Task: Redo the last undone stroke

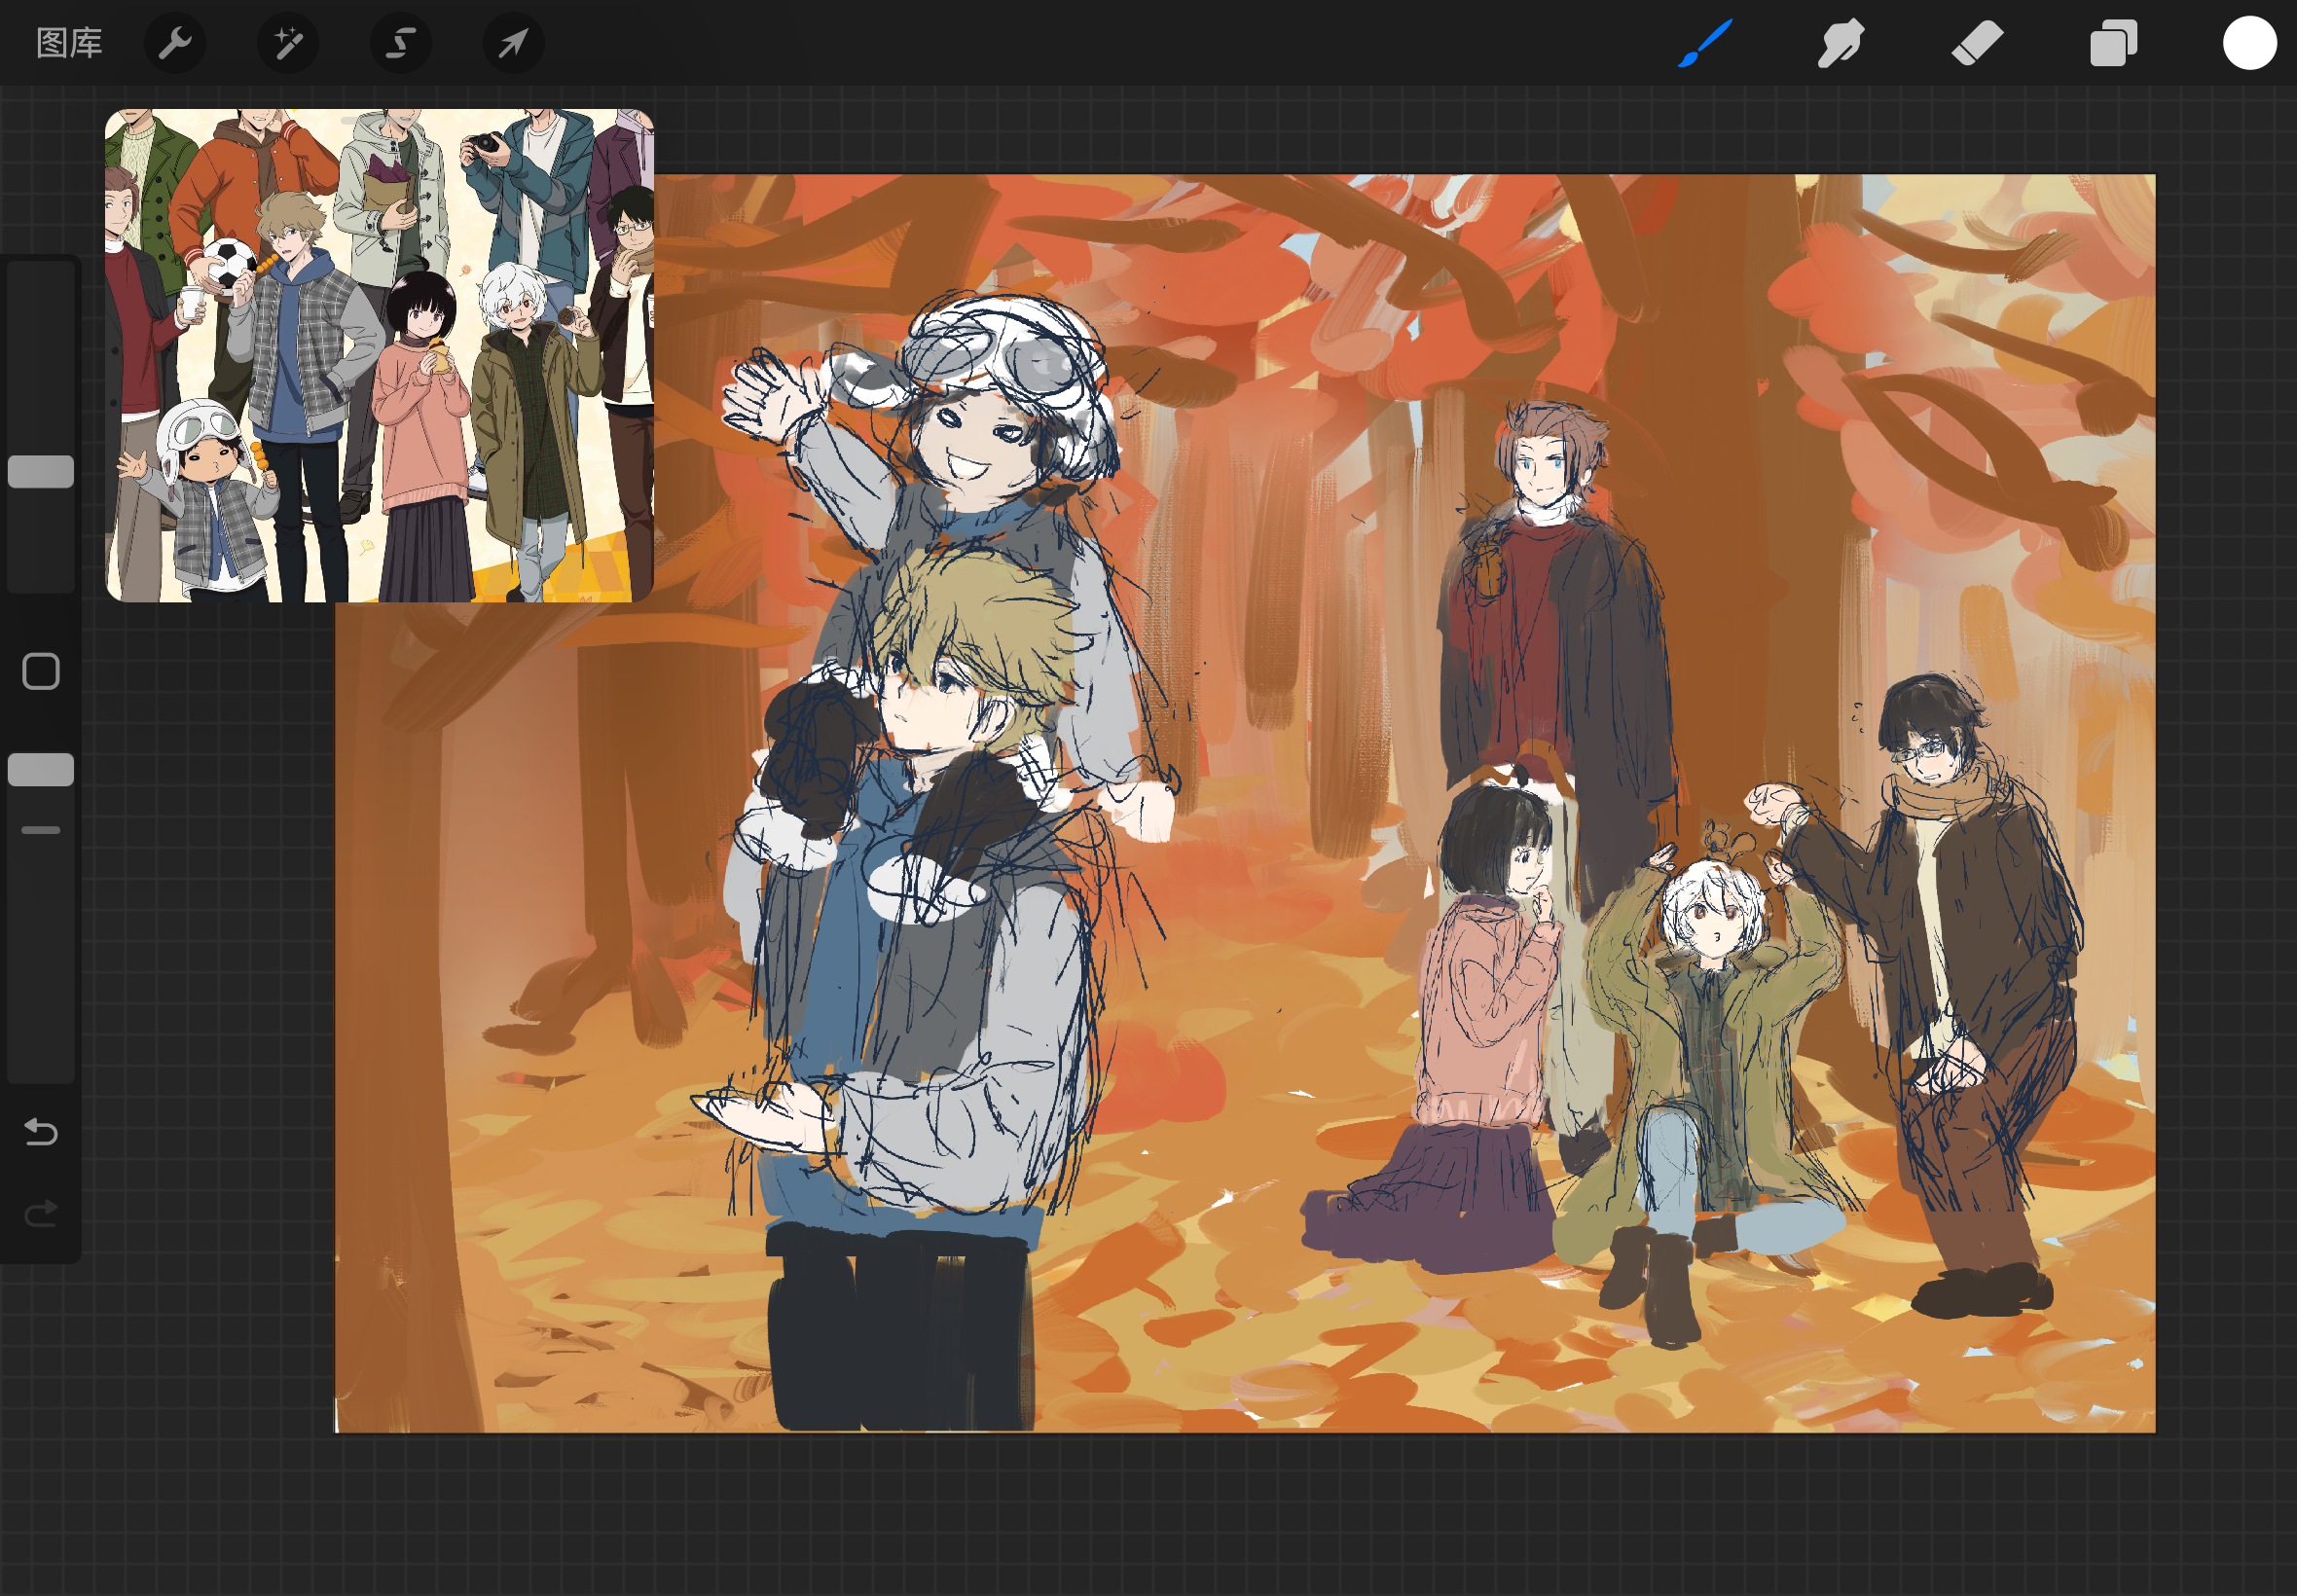Action: [41, 1214]
